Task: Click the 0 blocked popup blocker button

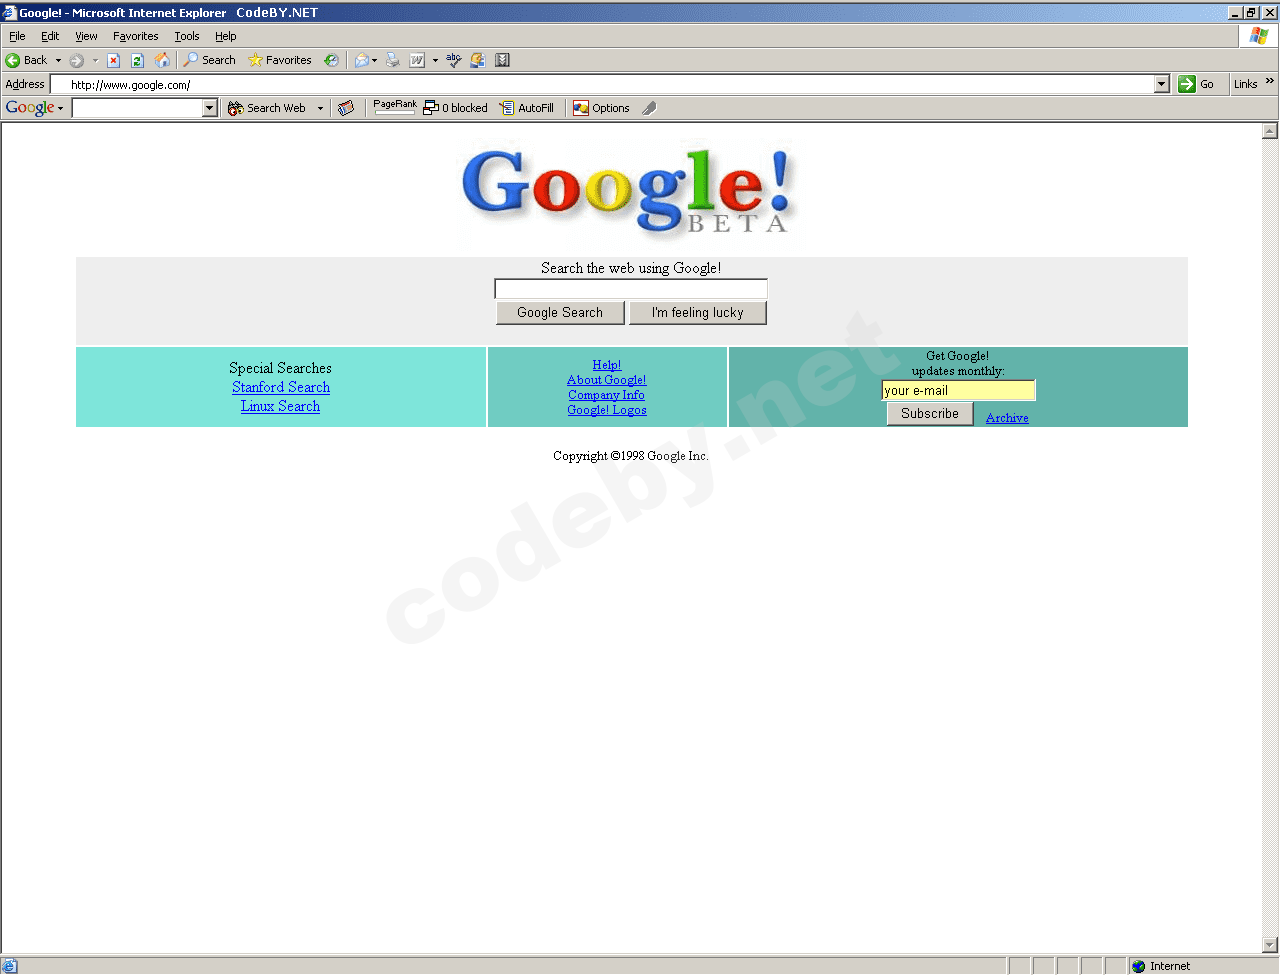Action: point(455,108)
